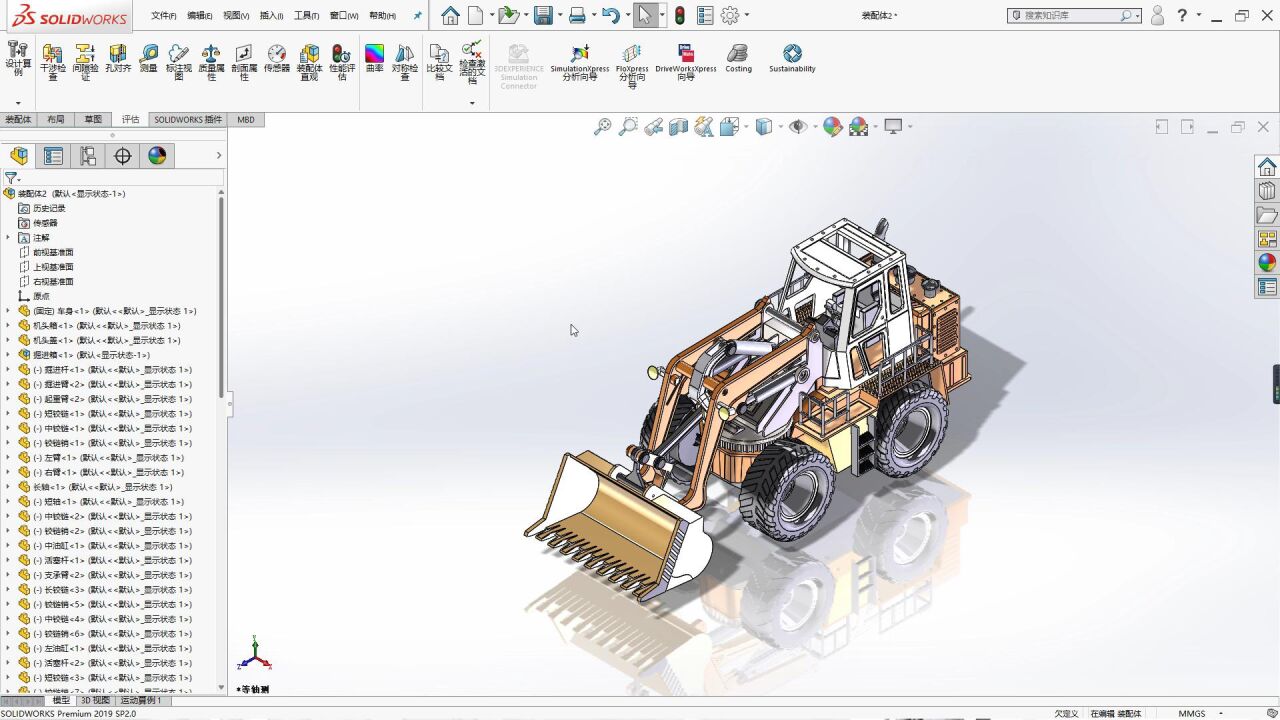
Task: Open the 工具 tools menu
Action: (305, 16)
